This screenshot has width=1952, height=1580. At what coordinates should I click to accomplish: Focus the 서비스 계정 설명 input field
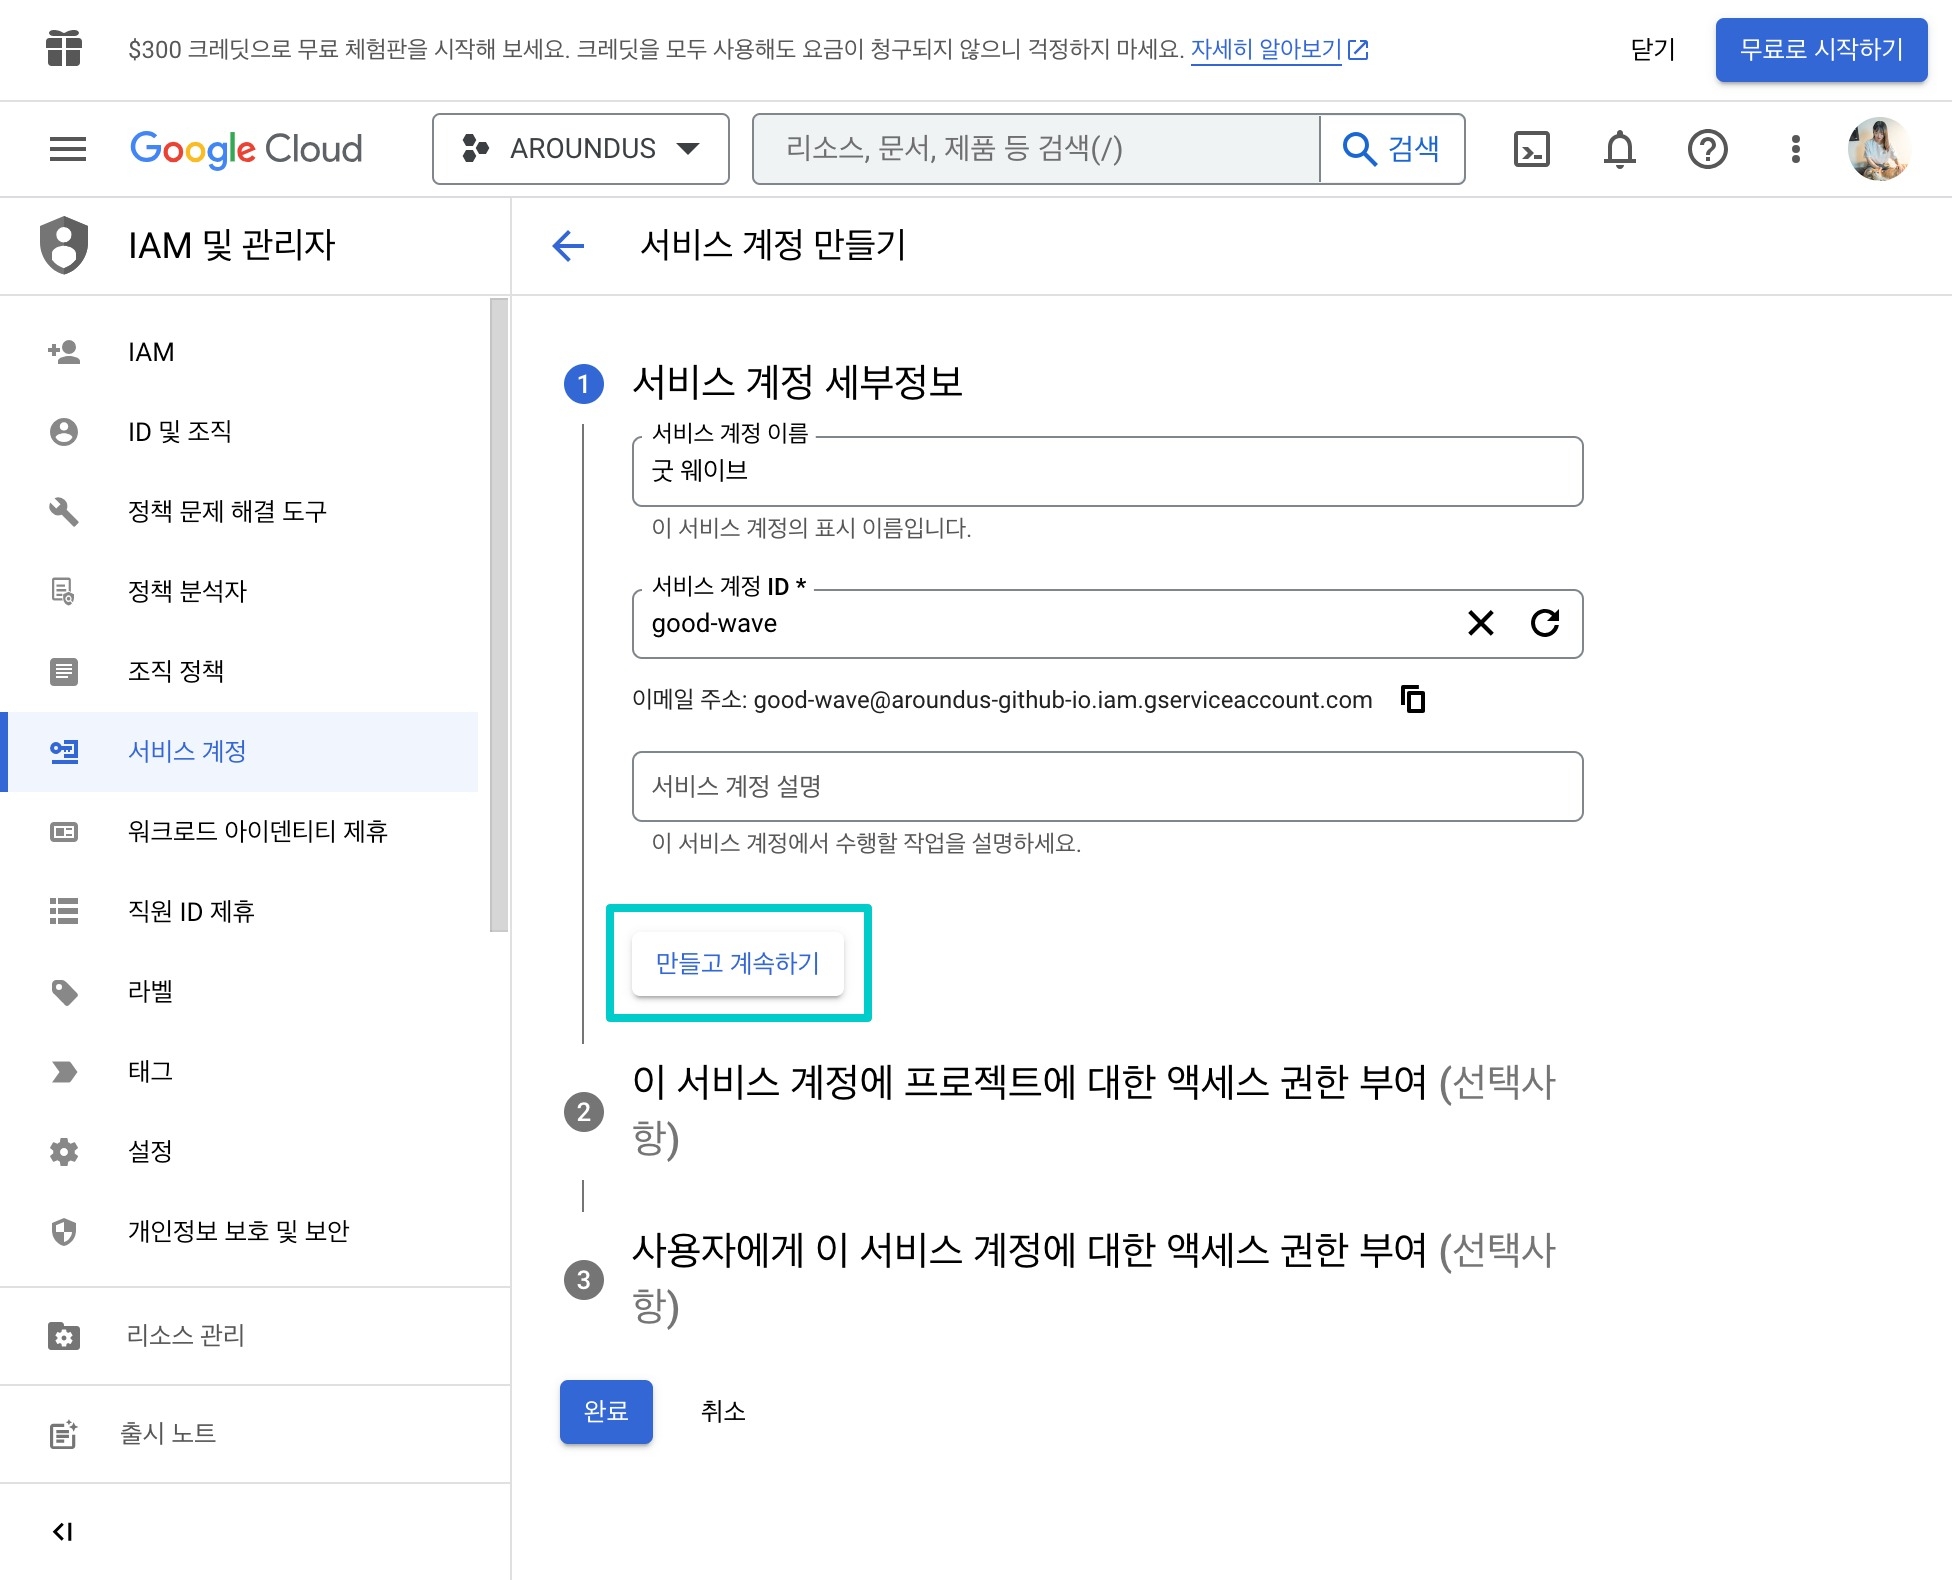point(1107,786)
